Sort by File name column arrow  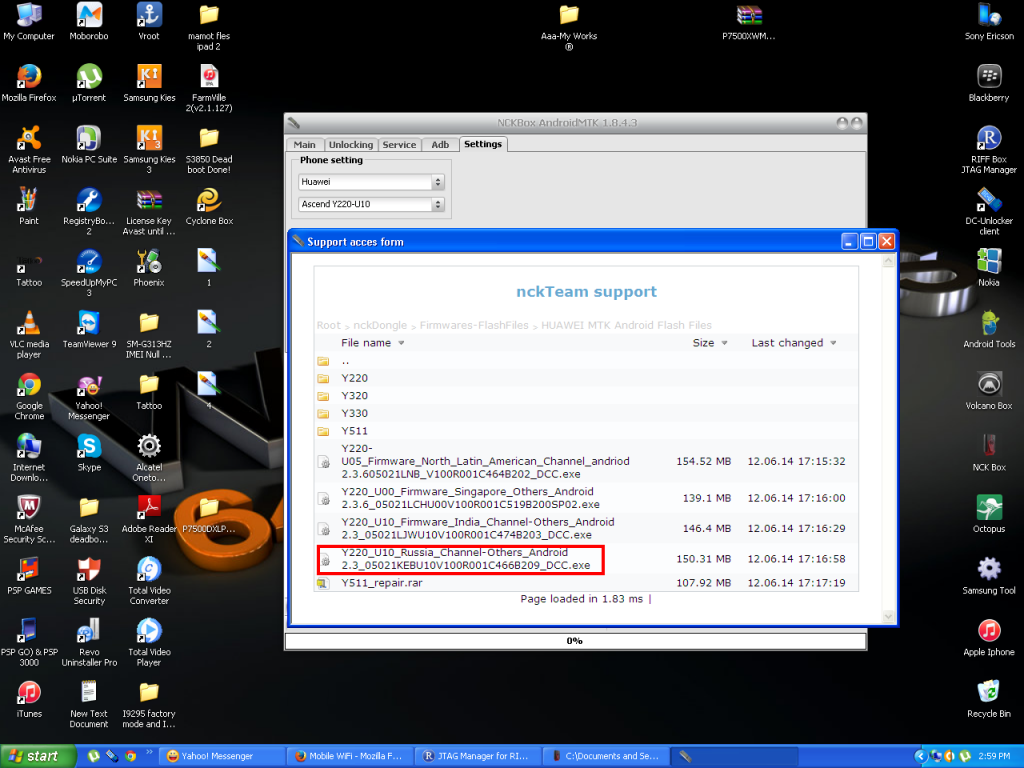401,343
